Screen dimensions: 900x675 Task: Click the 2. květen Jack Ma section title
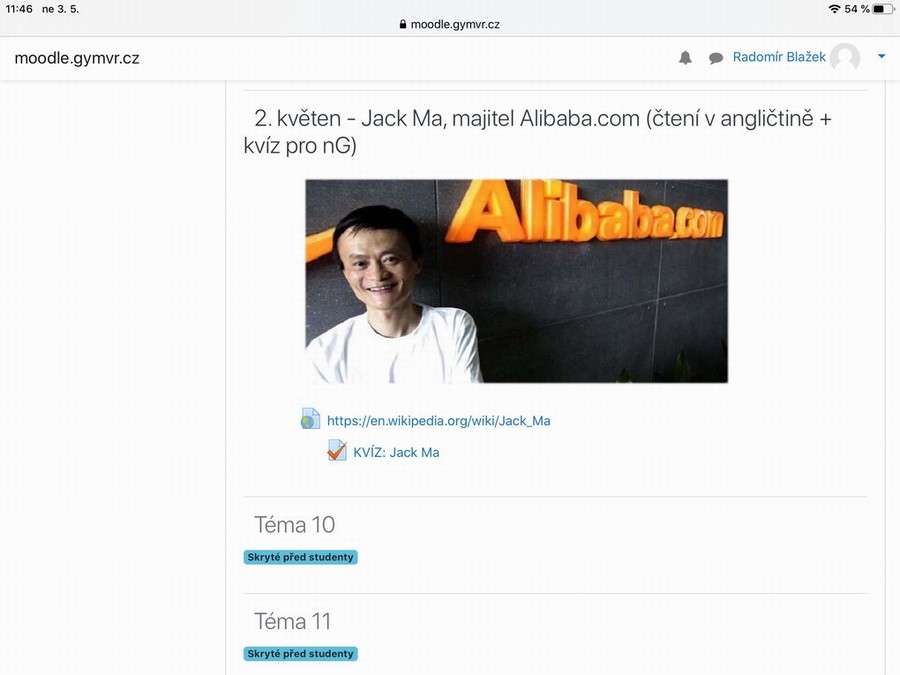tap(537, 132)
